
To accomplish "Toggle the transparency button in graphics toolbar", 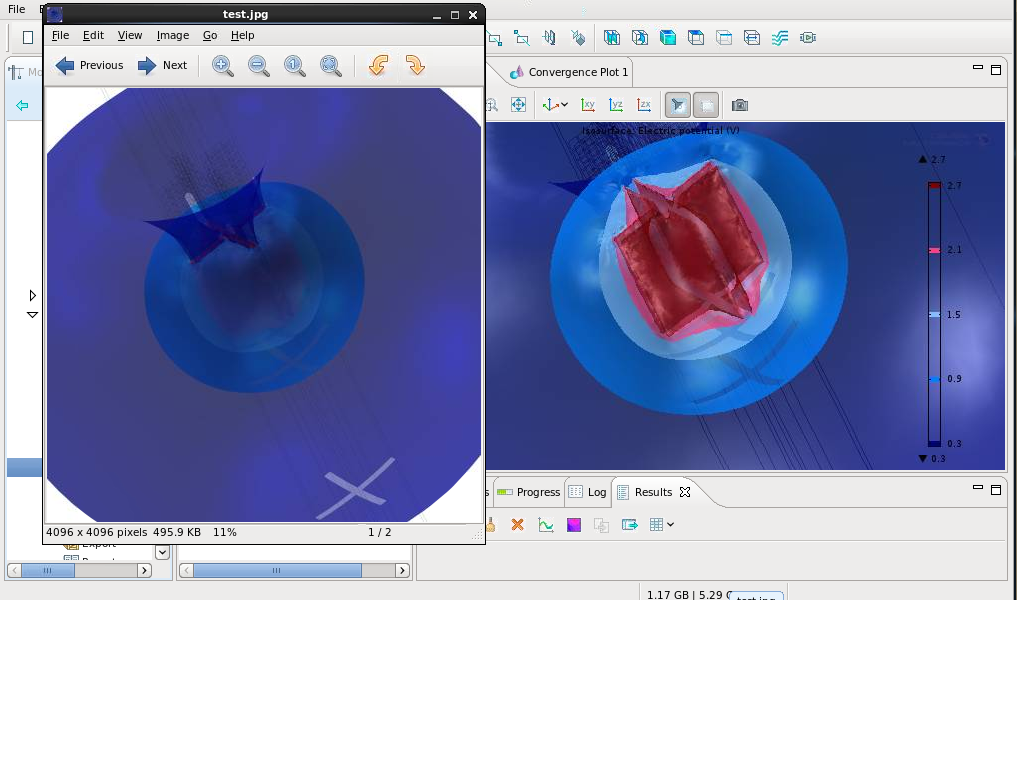I will tap(706, 105).
